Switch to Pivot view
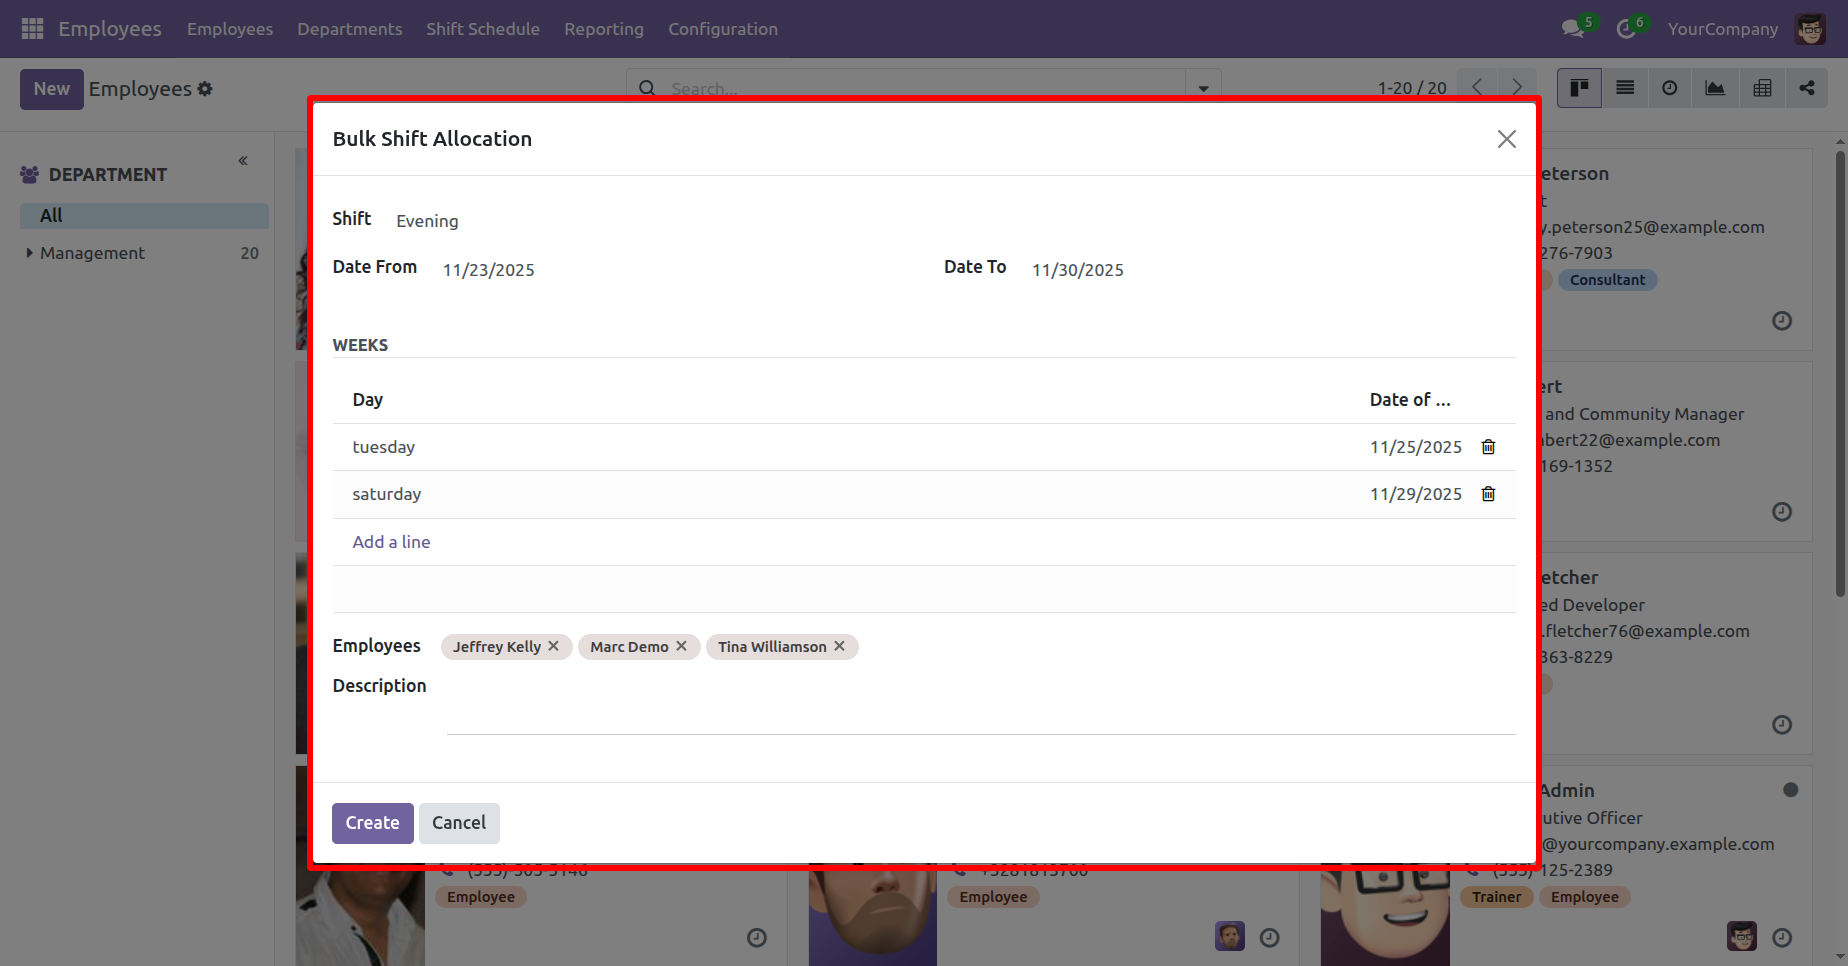Image resolution: width=1848 pixels, height=966 pixels. [x=1762, y=88]
